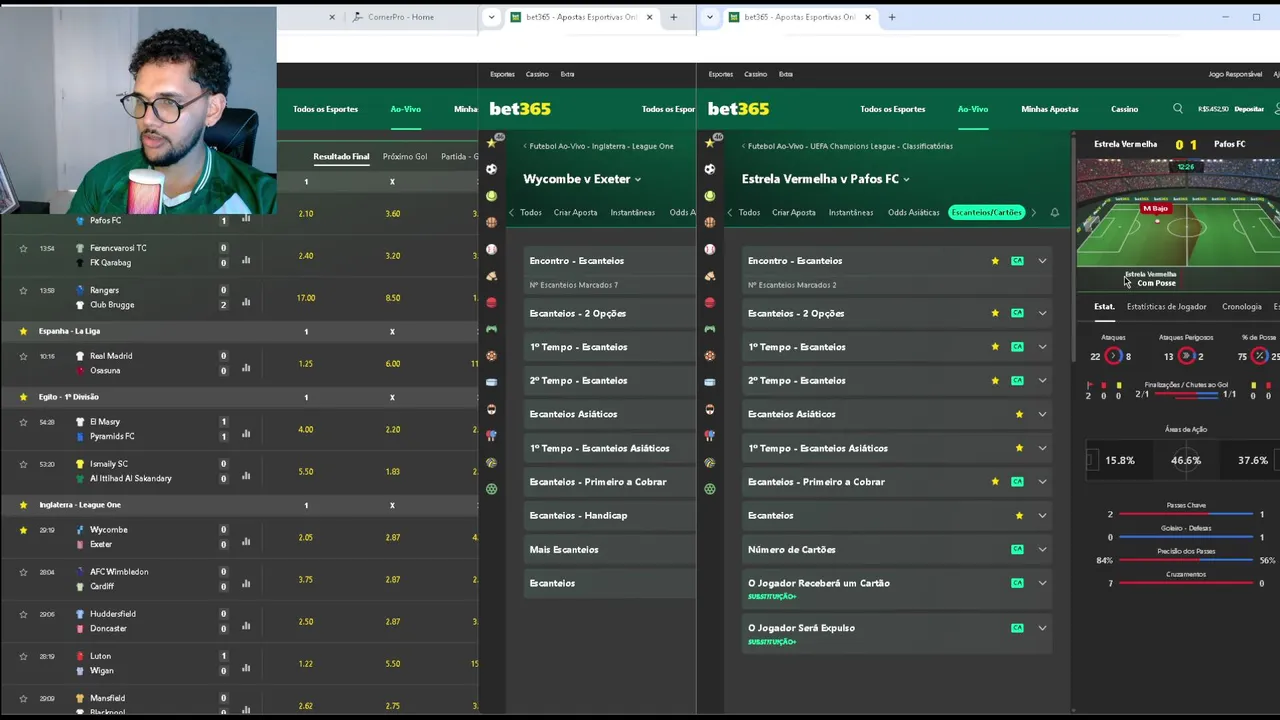This screenshot has width=1280, height=720.
Task: Open gamepad e-sports icon in Estrela Vermelha sidebar
Action: (710, 329)
